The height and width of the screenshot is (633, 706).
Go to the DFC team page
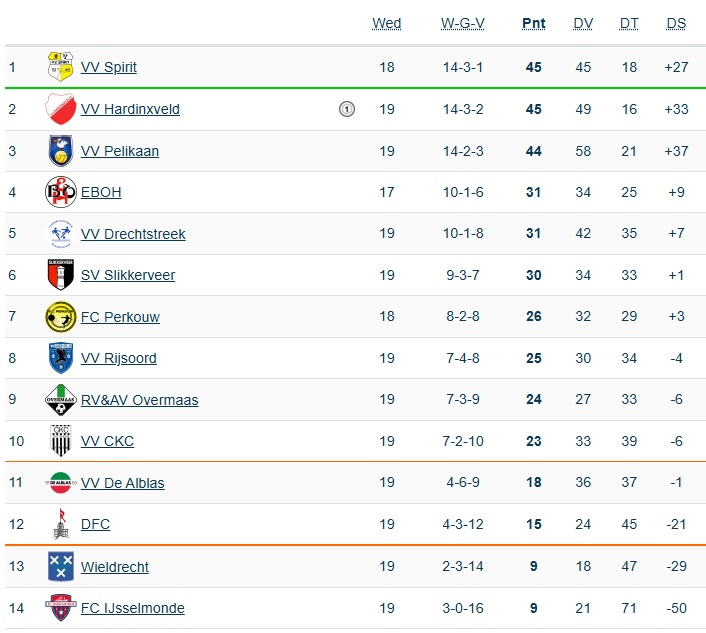click(x=95, y=524)
